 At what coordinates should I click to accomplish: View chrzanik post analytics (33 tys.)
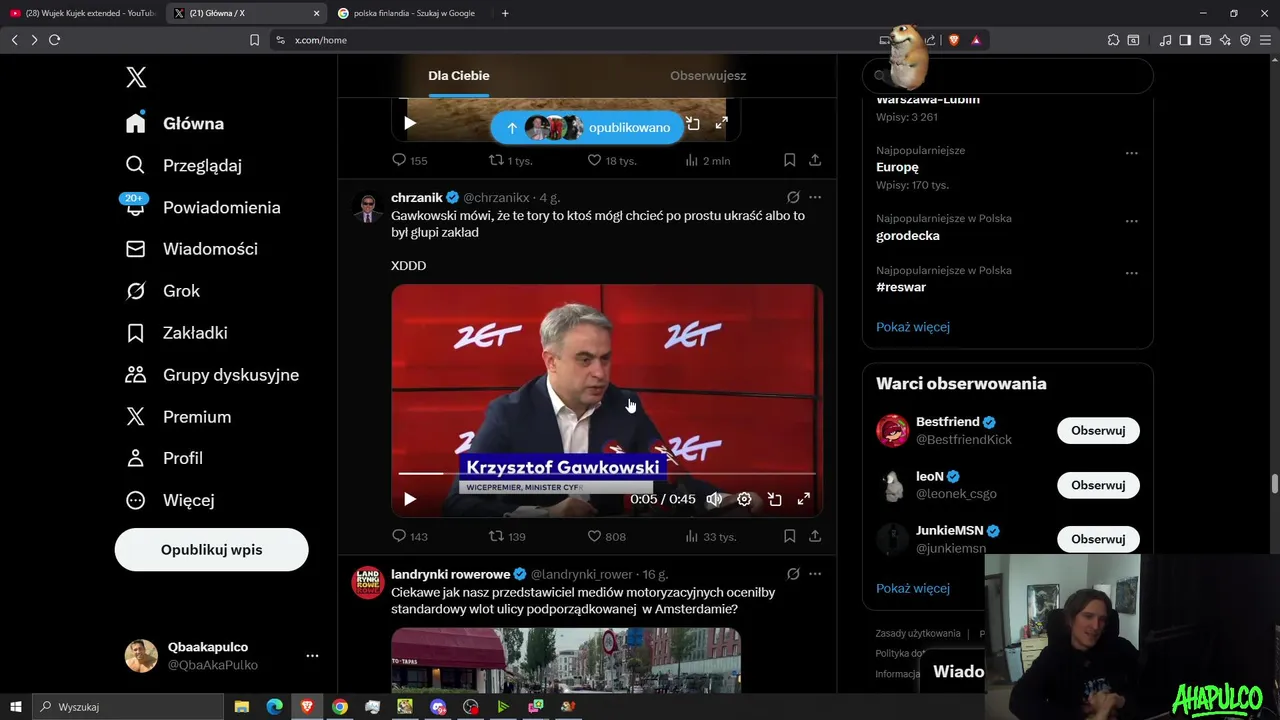click(x=711, y=536)
